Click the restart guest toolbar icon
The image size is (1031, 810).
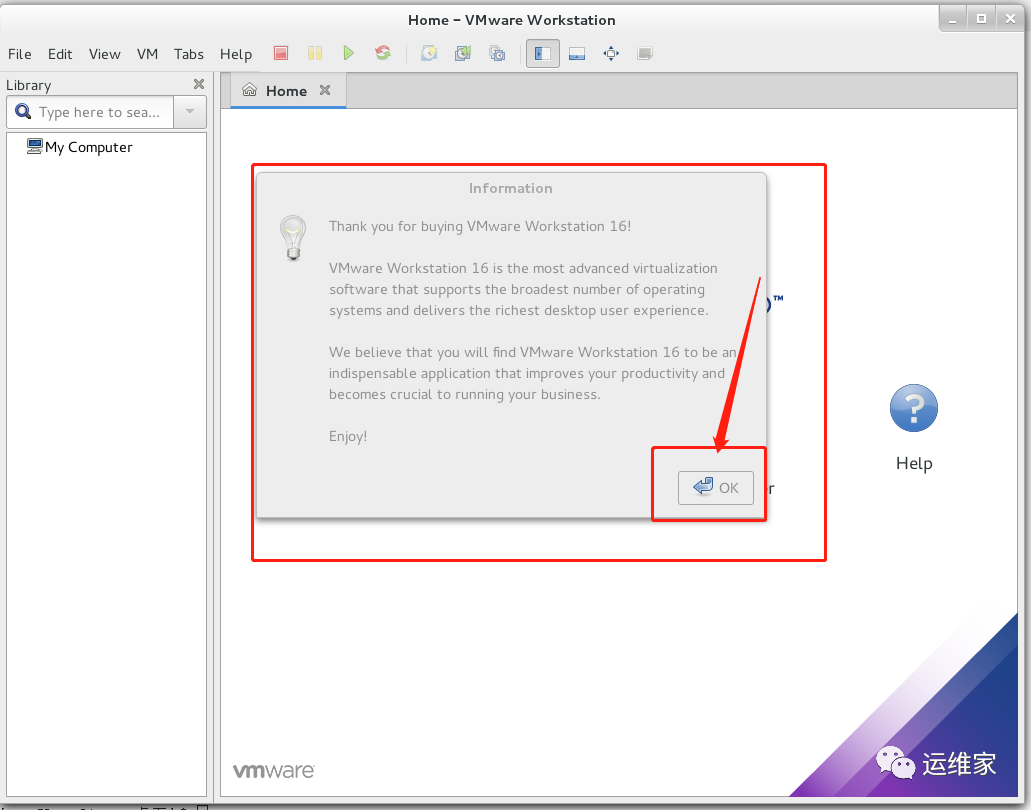coord(383,53)
